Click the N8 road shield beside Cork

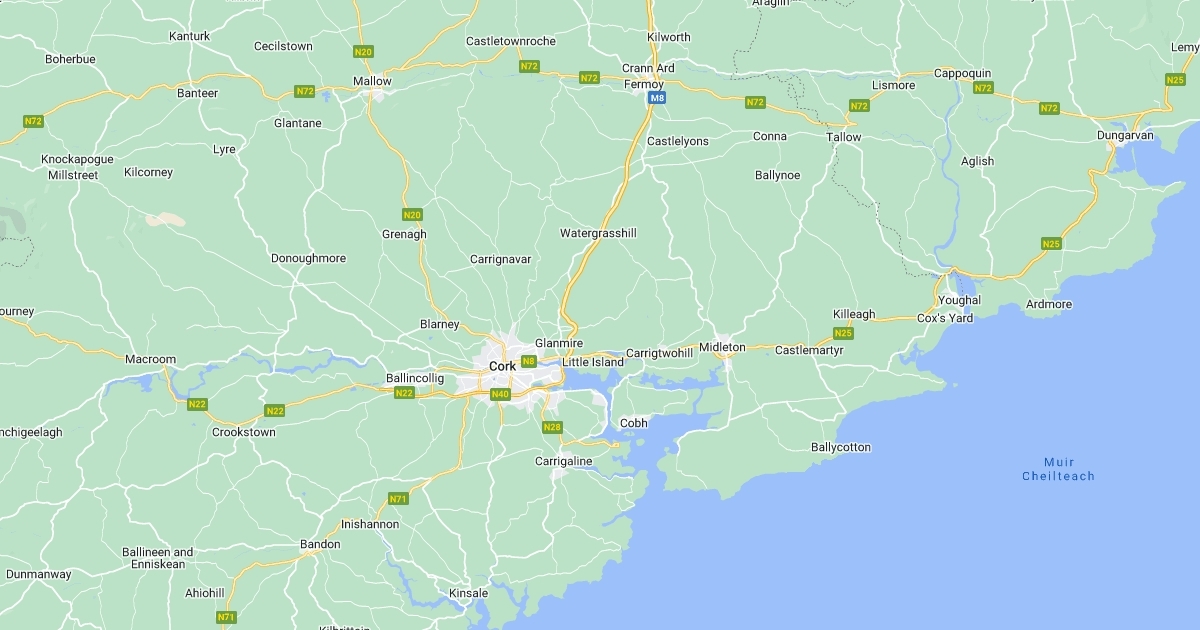(x=530, y=361)
